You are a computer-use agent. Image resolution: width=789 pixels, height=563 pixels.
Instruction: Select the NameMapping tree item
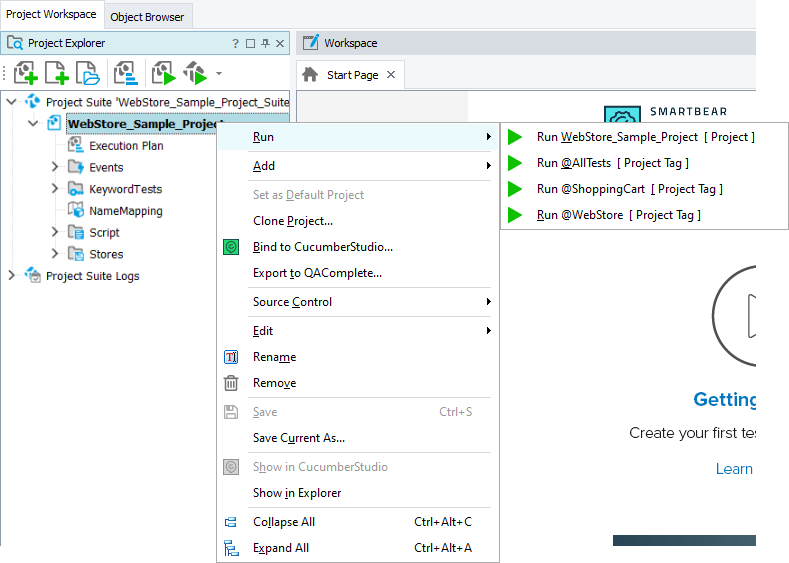pyautogui.click(x=125, y=211)
